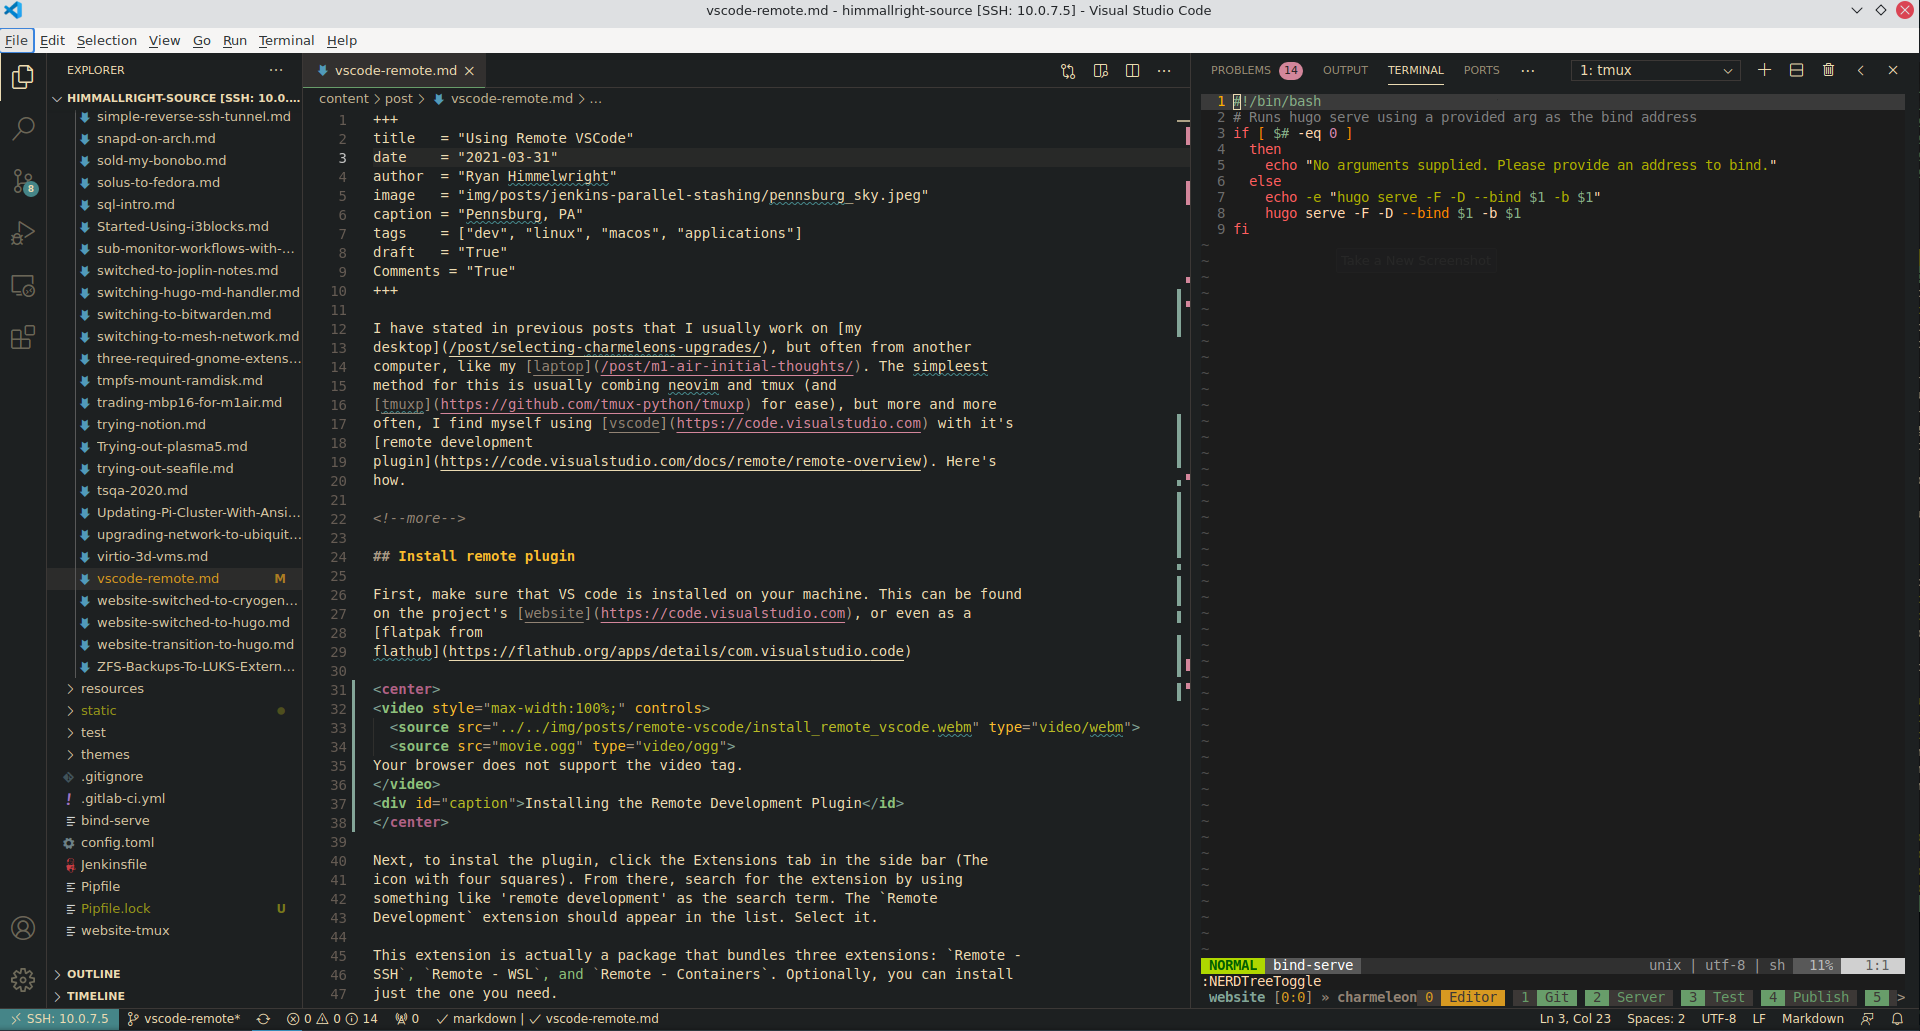The width and height of the screenshot is (1920, 1031).
Task: Kill terminal with the trash icon
Action: pyautogui.click(x=1828, y=70)
